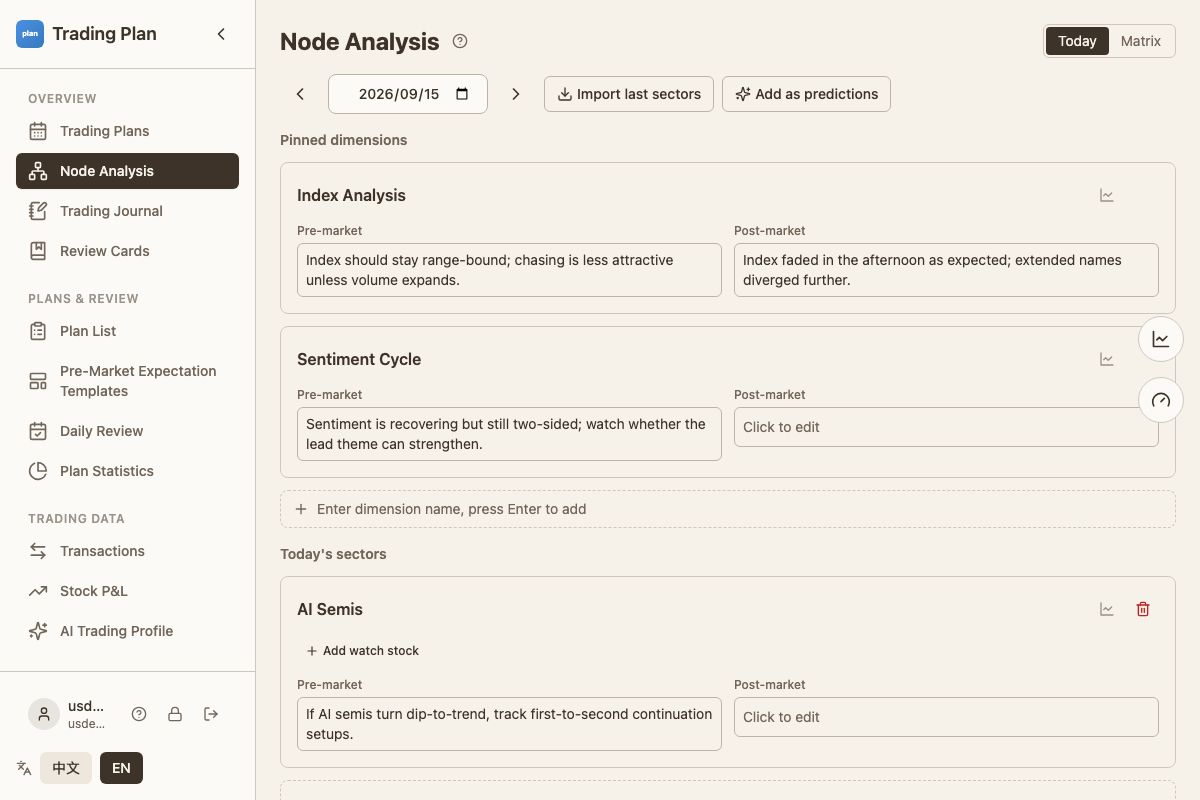Screen dimensions: 1200x800
Task: Click the Today's sectors label
Action: point(333,554)
